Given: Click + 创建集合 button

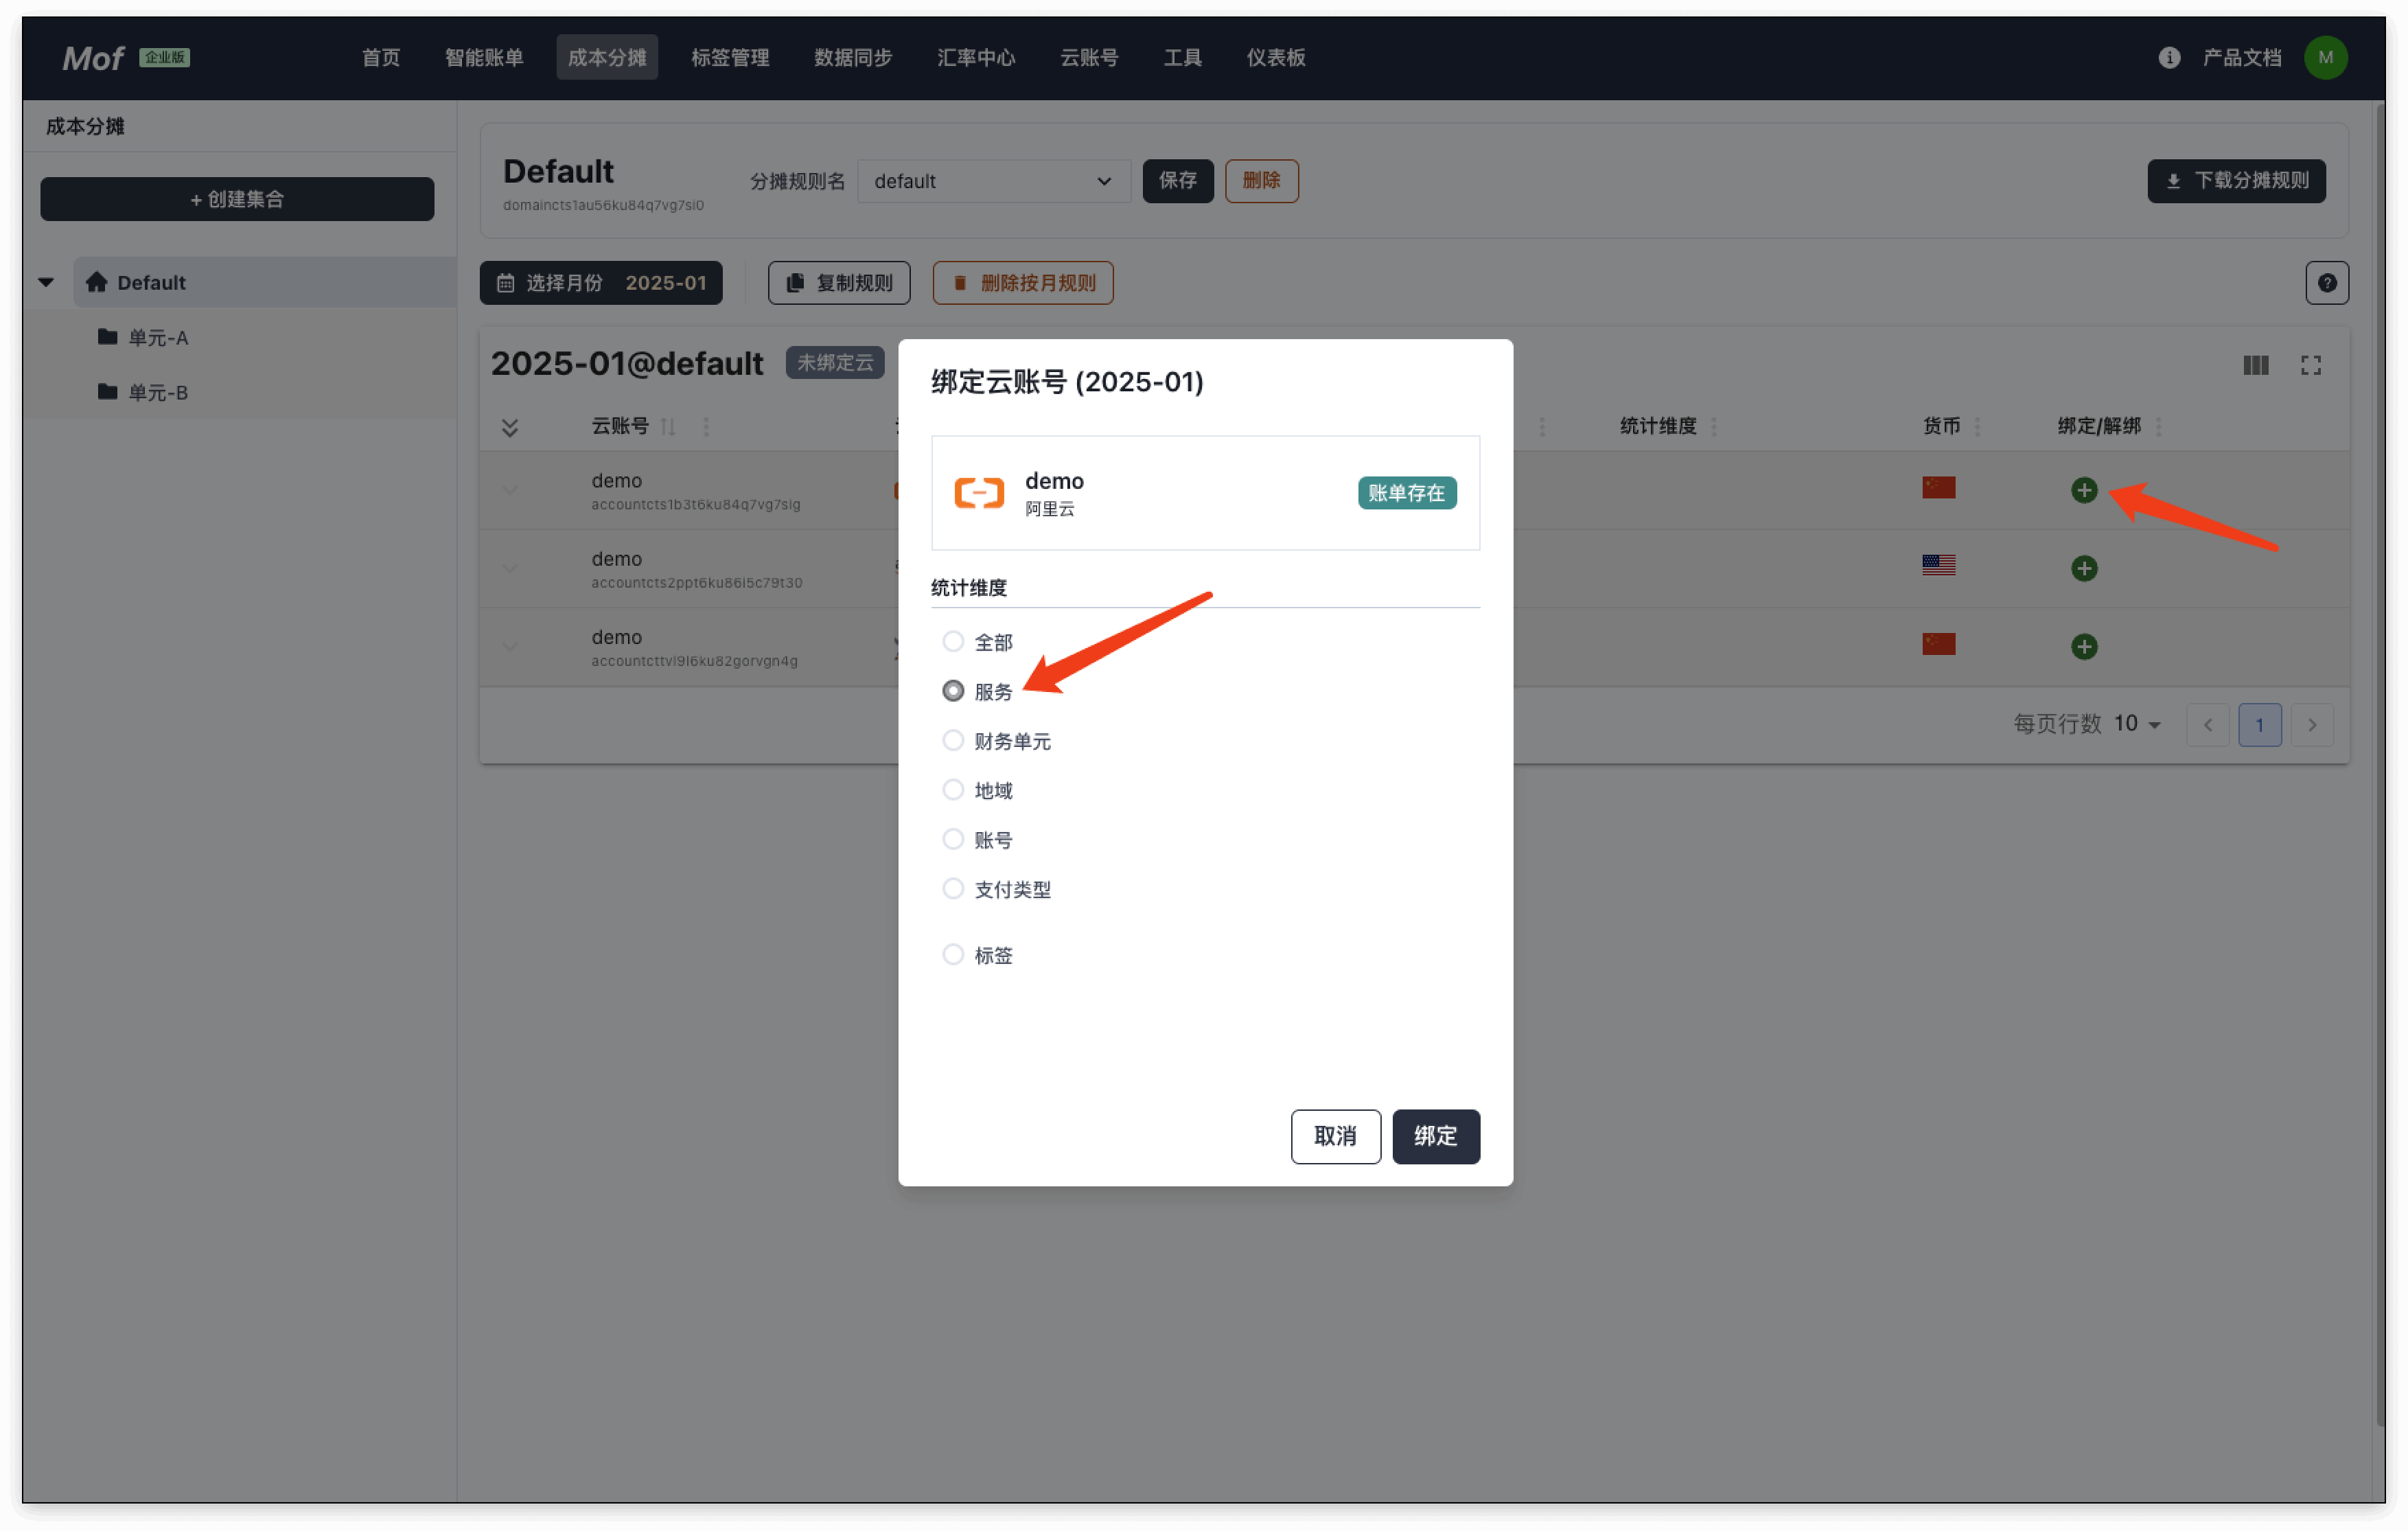Looking at the screenshot, I should tap(237, 199).
